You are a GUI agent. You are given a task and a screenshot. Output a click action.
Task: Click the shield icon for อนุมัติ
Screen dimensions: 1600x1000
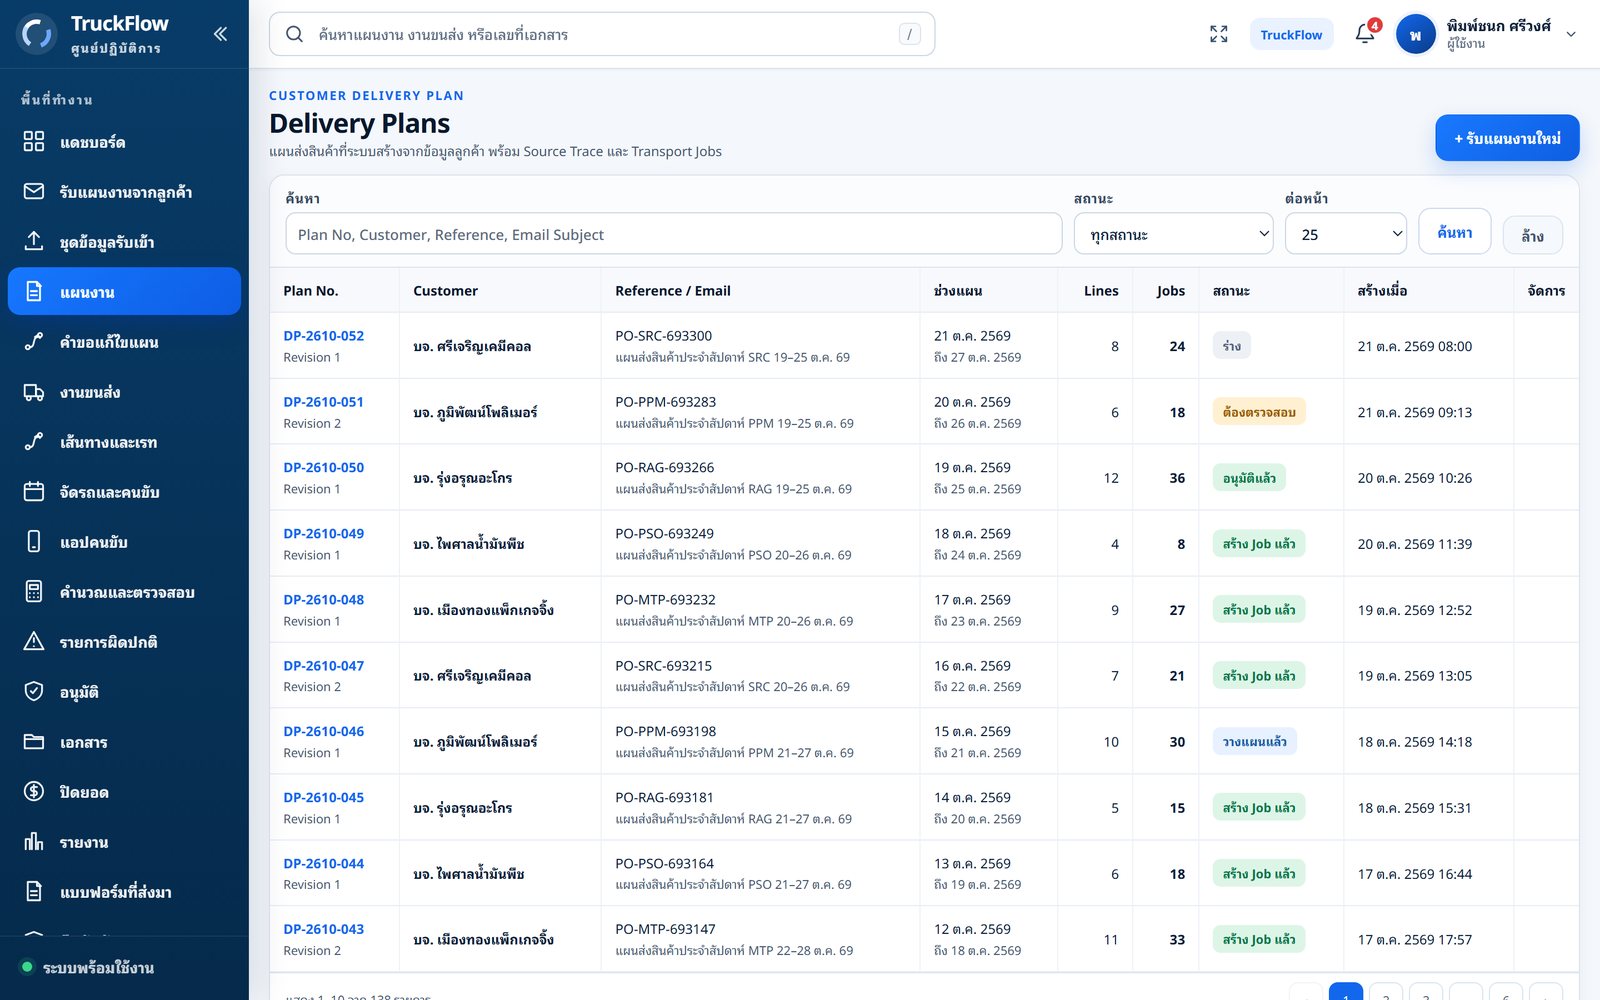[34, 691]
